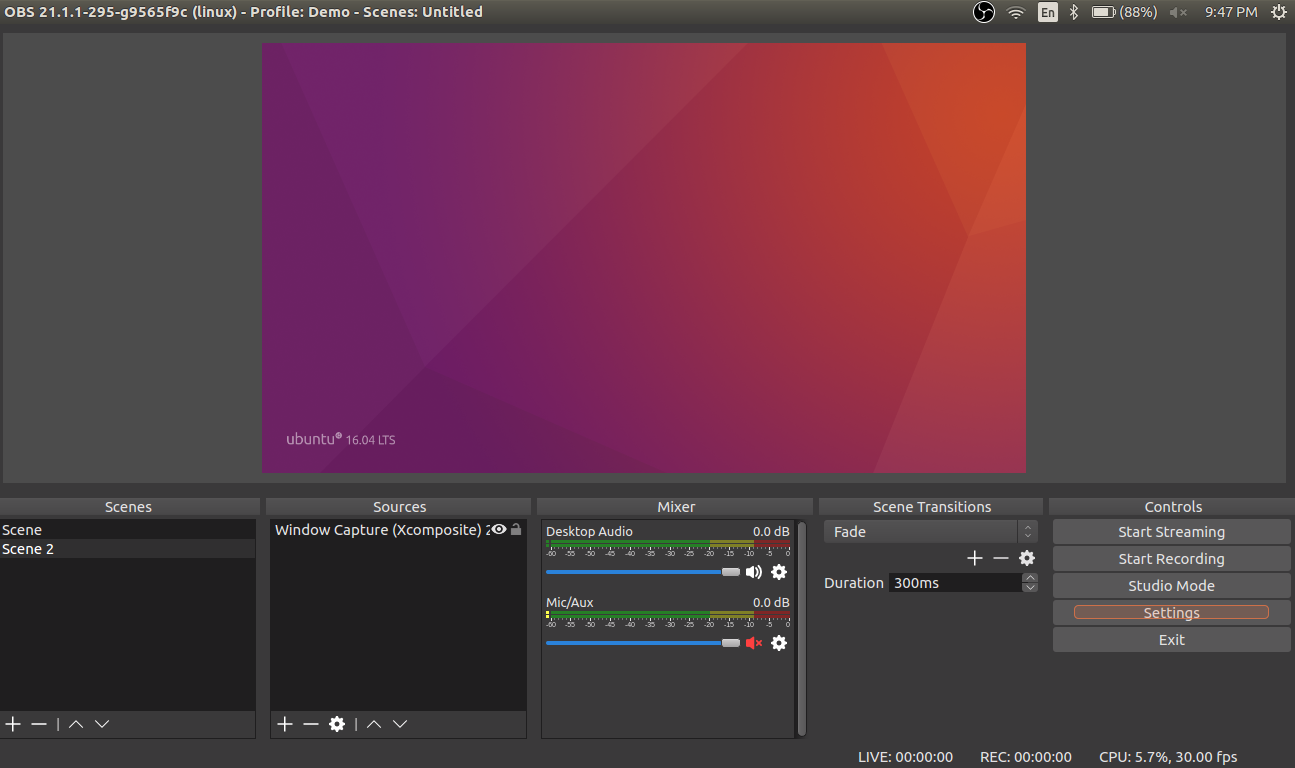Enable Studio Mode
1295x768 pixels.
(1171, 586)
